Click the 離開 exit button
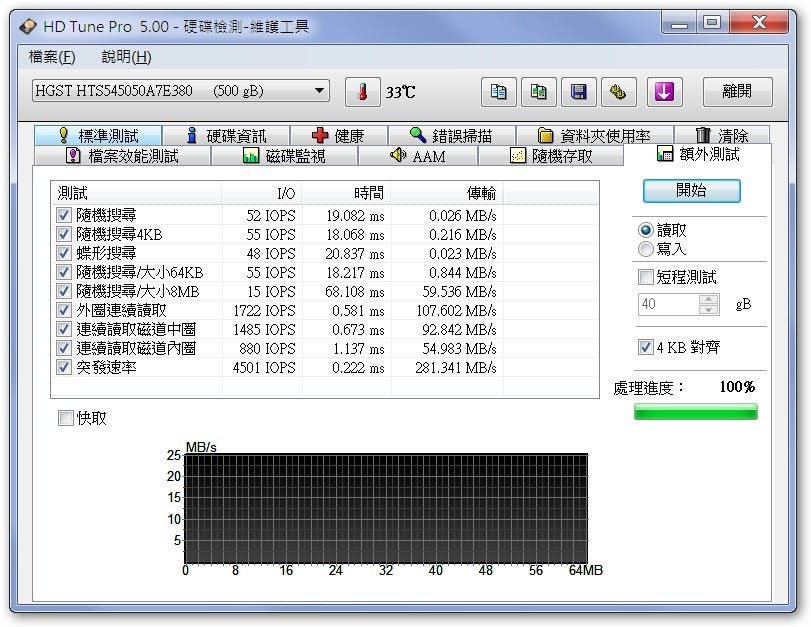 (736, 92)
